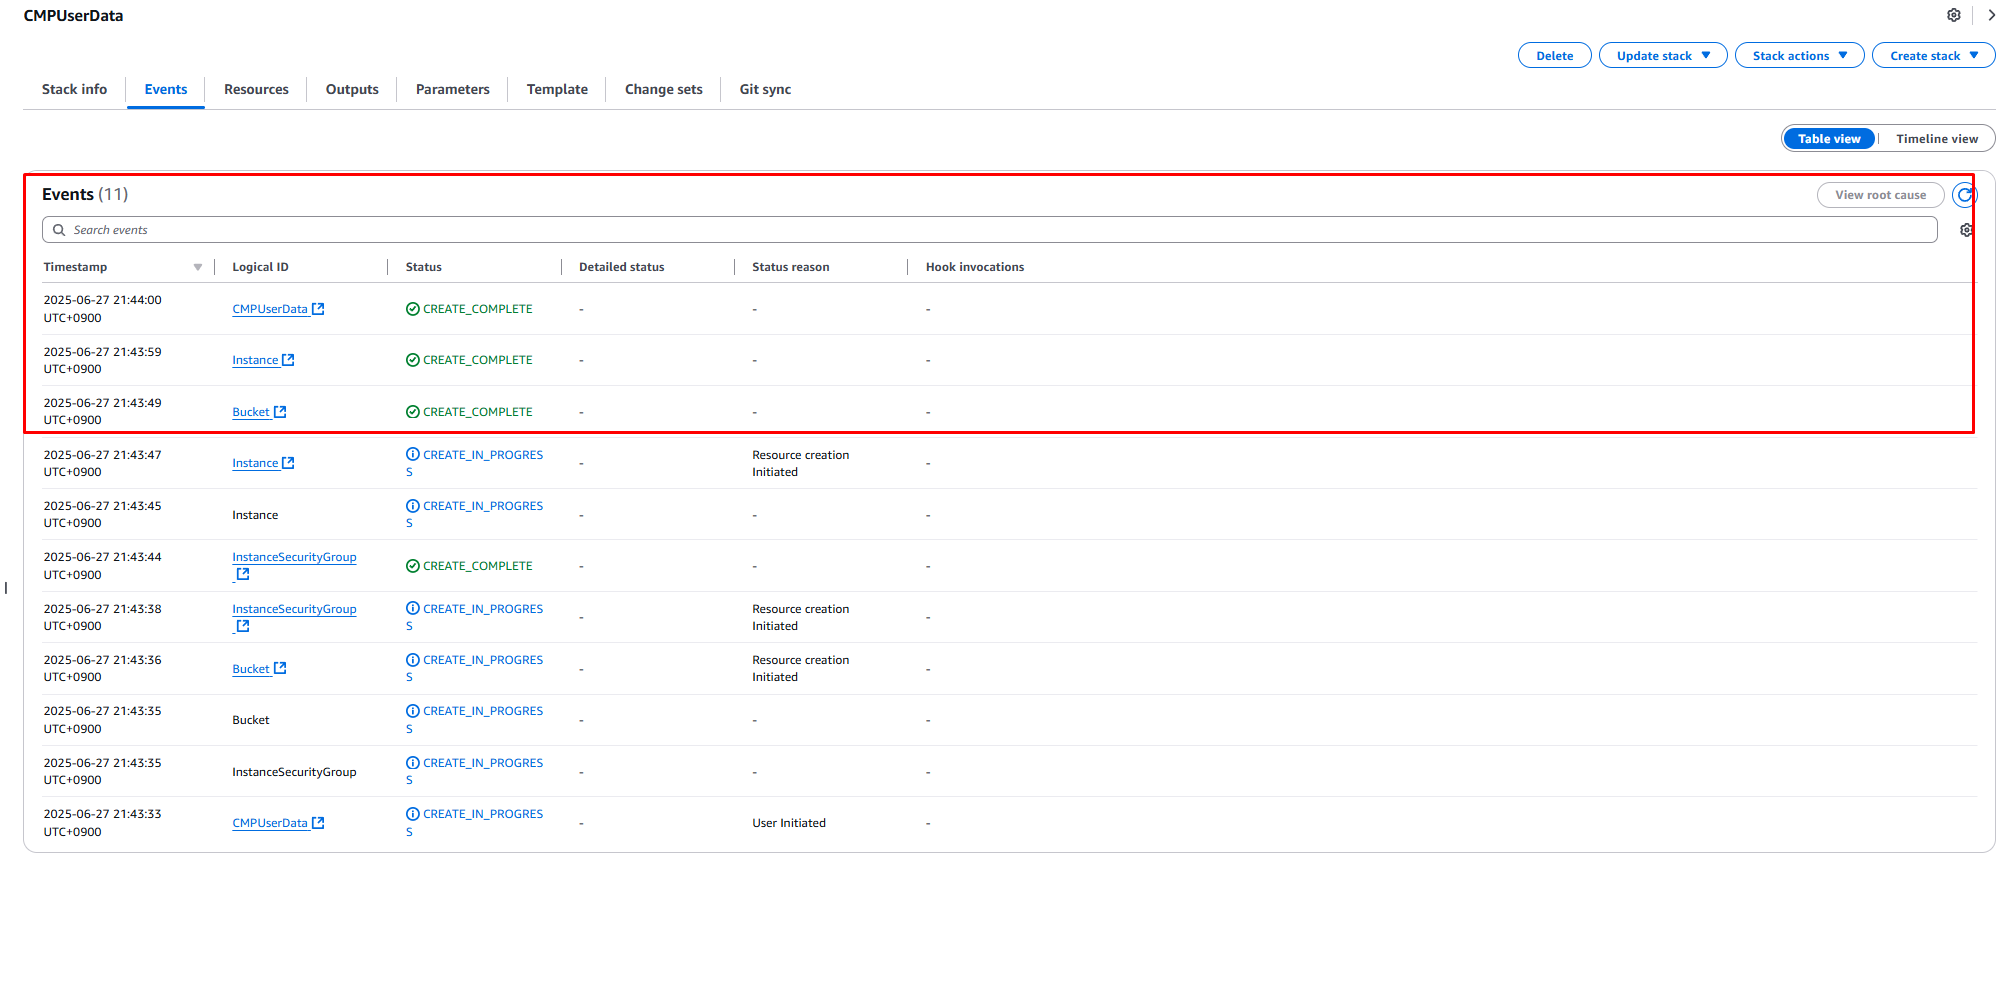Expand Stack actions menu
This screenshot has height=989, width=1998.
(x=1798, y=56)
